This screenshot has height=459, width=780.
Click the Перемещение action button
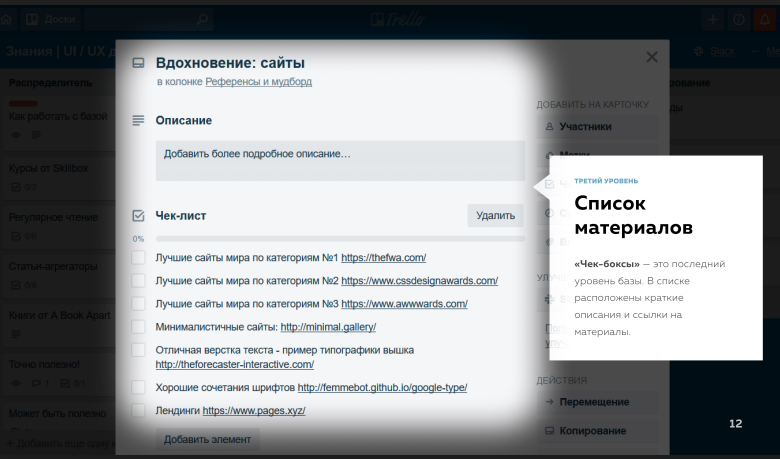[597, 402]
